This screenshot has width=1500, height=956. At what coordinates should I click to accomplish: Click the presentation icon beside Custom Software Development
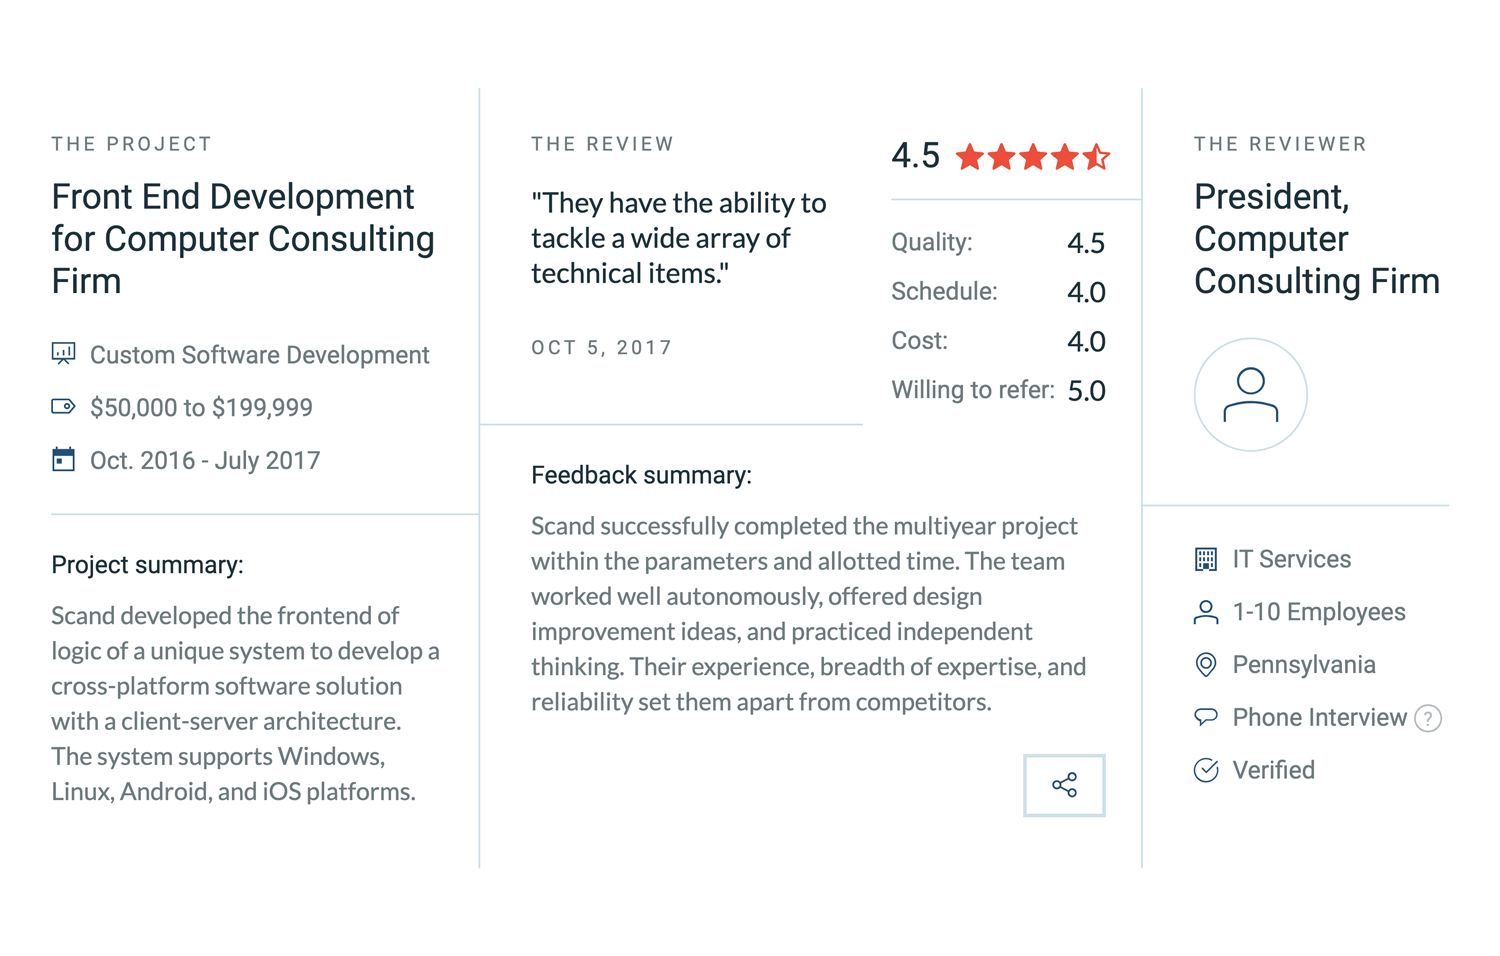click(63, 353)
